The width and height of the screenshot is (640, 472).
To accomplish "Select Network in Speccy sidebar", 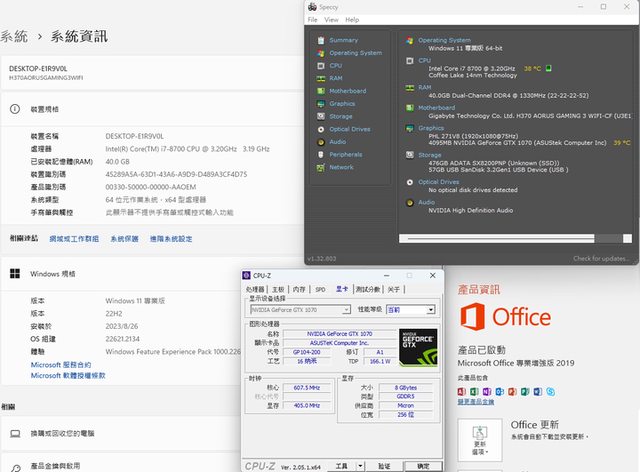I will pos(340,167).
